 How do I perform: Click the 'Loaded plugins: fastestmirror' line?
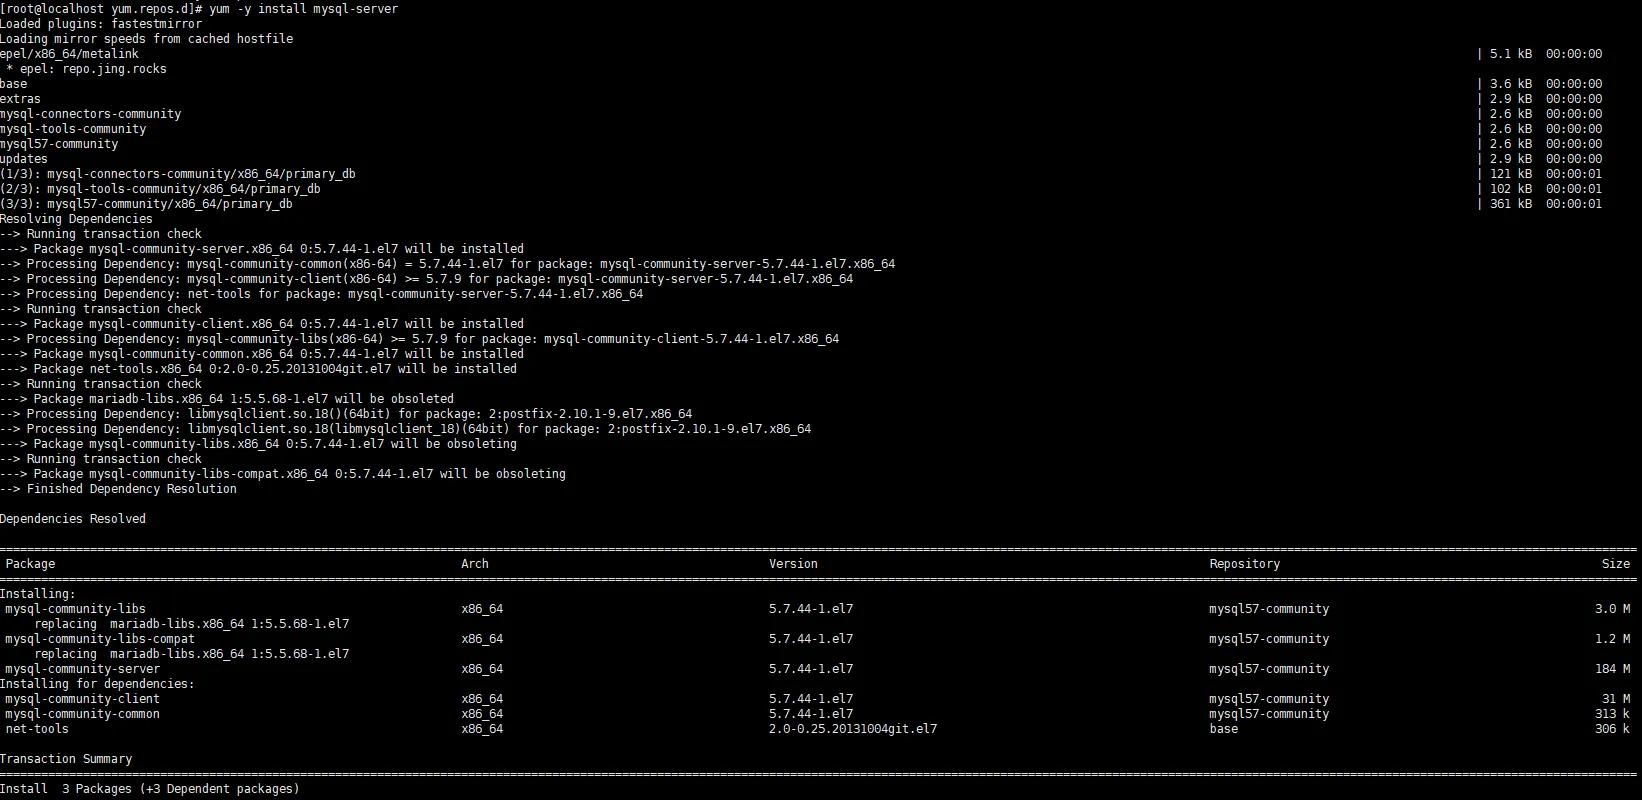101,24
